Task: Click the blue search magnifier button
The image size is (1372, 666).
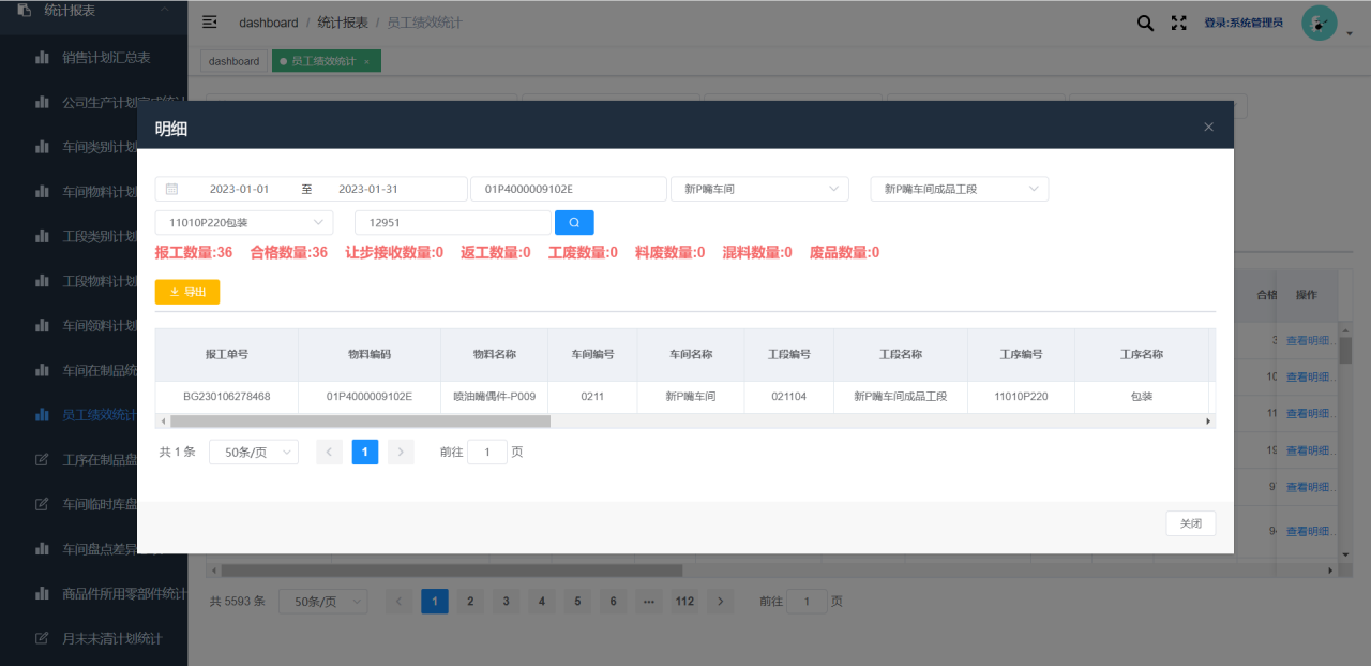Action: [574, 222]
